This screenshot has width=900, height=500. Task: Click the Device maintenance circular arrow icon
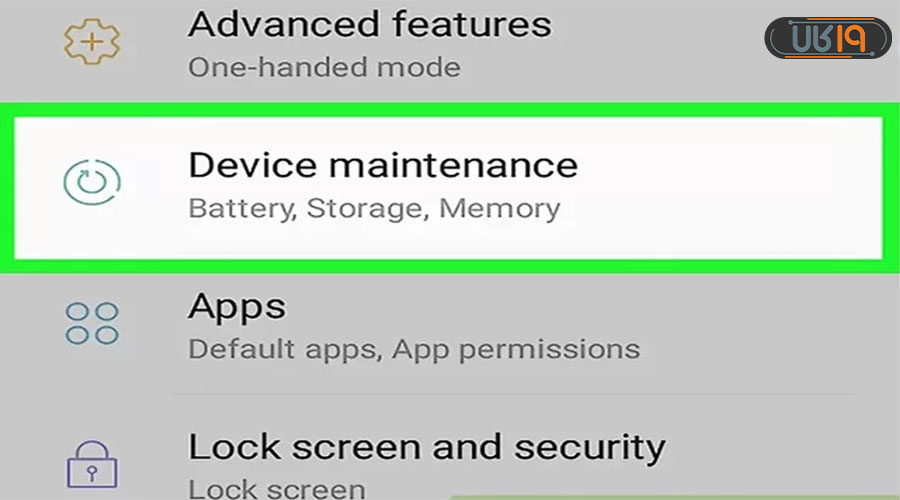point(91,182)
